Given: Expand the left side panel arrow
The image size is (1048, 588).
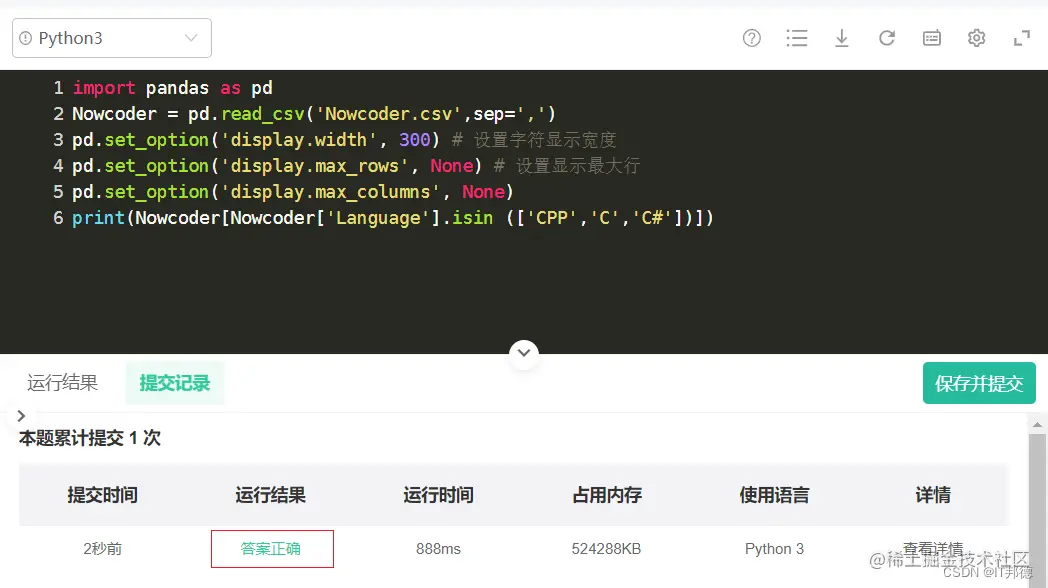Looking at the screenshot, I should pos(21,416).
